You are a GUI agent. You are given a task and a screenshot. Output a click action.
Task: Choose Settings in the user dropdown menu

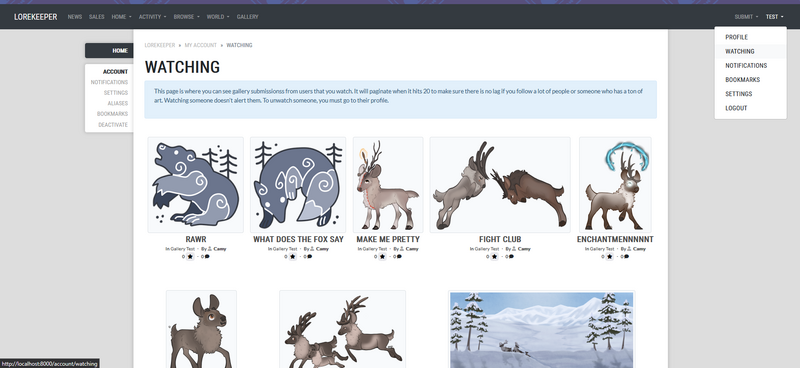pyautogui.click(x=751, y=94)
